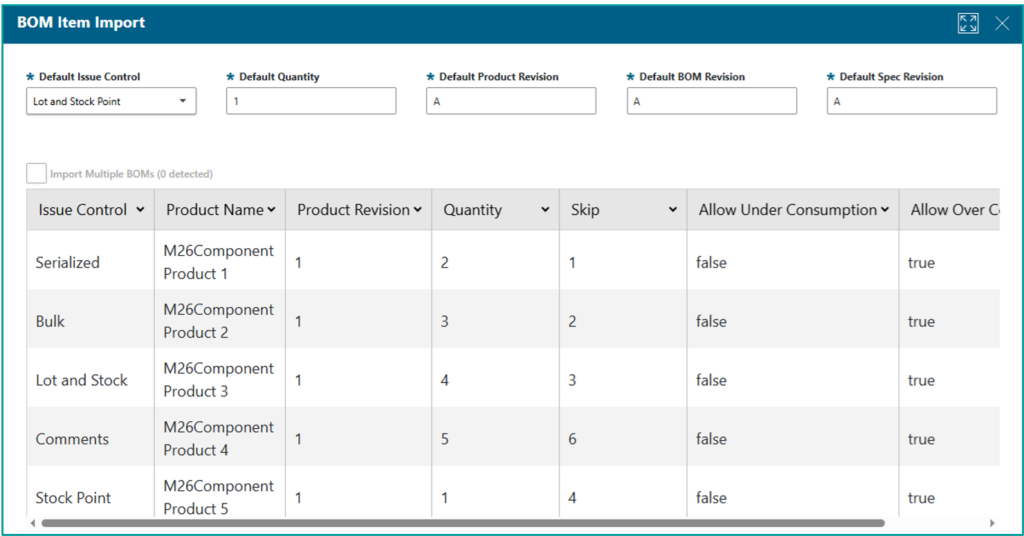Click the horizontal scrollbar thumb
Screen dimensions: 1024x536
460,523
